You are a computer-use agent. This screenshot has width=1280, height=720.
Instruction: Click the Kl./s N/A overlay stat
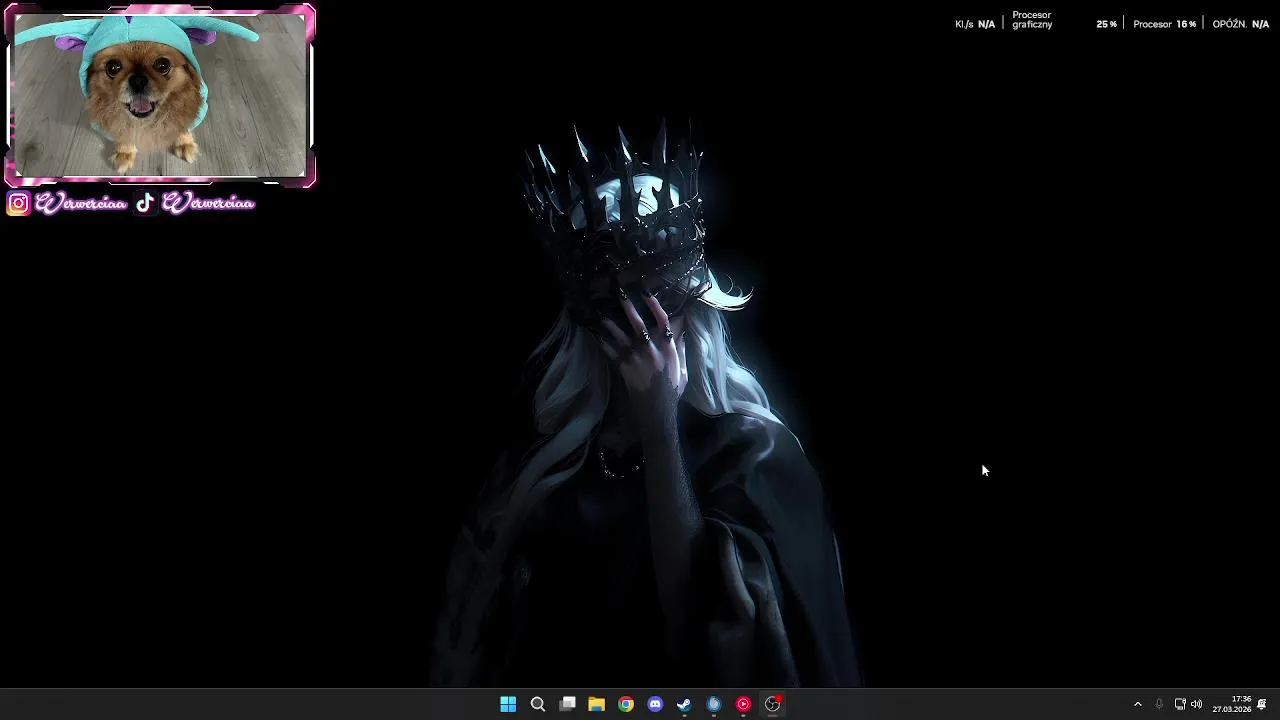975,24
